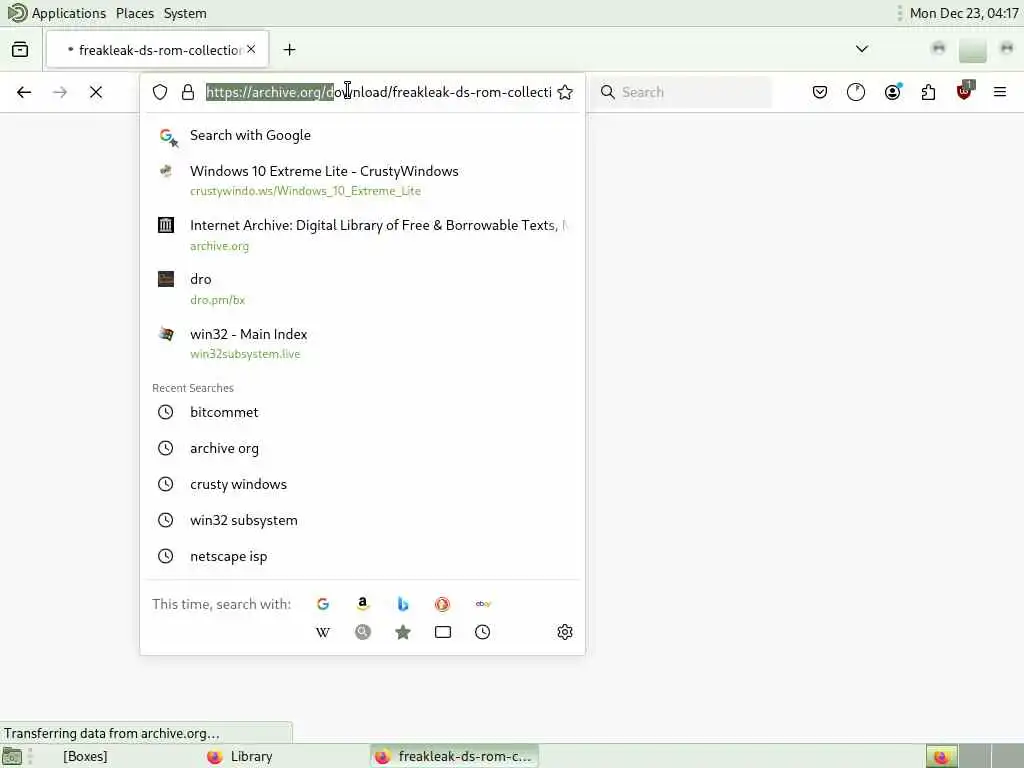This screenshot has width=1024, height=768.
Task: Click the Search input field
Action: [x=682, y=92]
